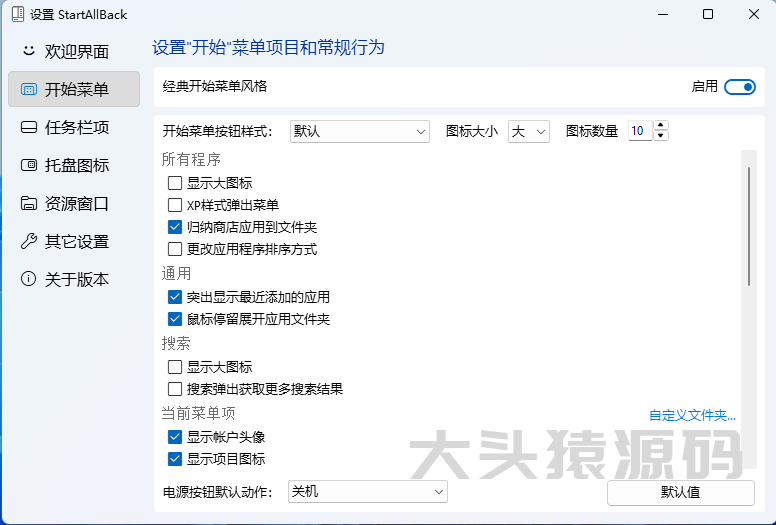Image resolution: width=776 pixels, height=525 pixels.
Task: Uncheck 显示帐户头像 checkbox
Action: coord(175,437)
